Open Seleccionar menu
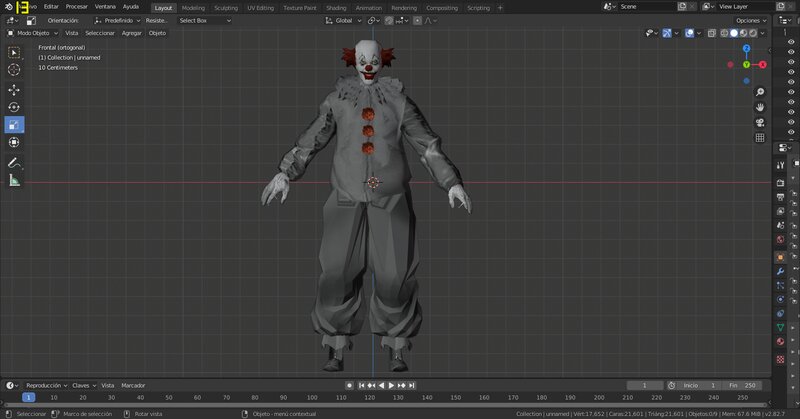The width and height of the screenshot is (800, 419). coord(100,33)
